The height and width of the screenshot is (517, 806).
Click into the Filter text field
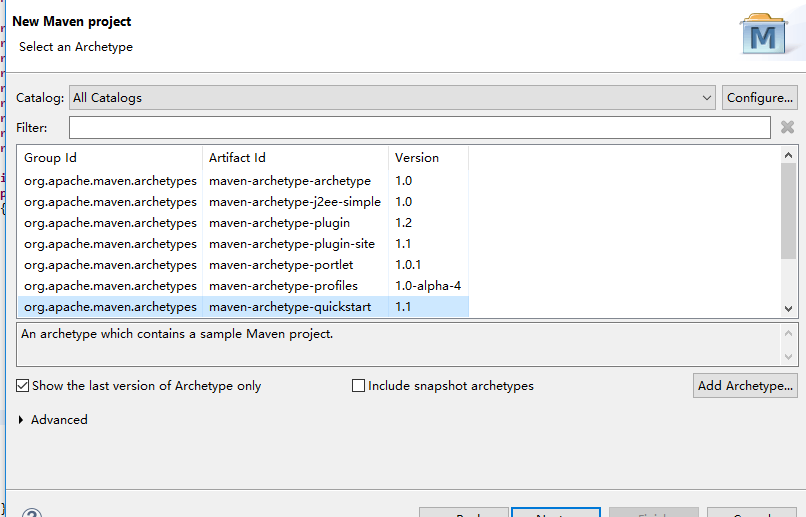(x=419, y=127)
